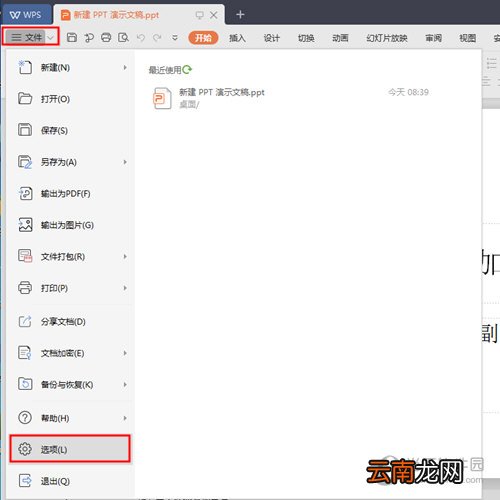This screenshot has height=500, width=500.
Task: Switch to the 审阅 ribbon tab
Action: point(433,38)
